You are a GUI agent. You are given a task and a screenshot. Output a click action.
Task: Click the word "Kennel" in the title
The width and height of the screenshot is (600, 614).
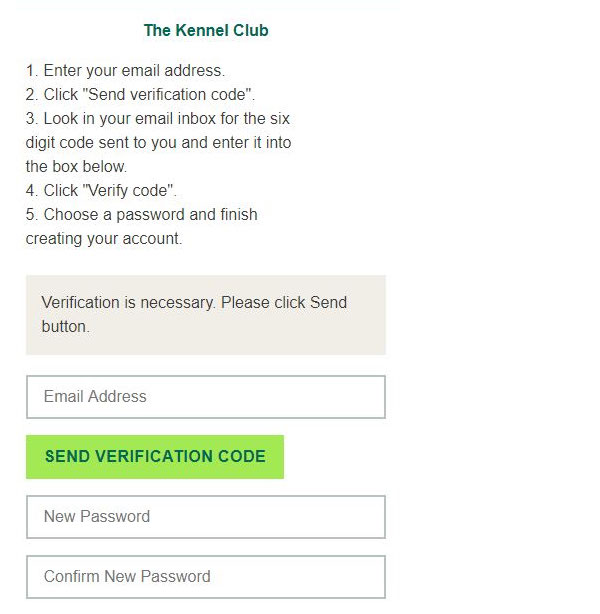tap(203, 30)
